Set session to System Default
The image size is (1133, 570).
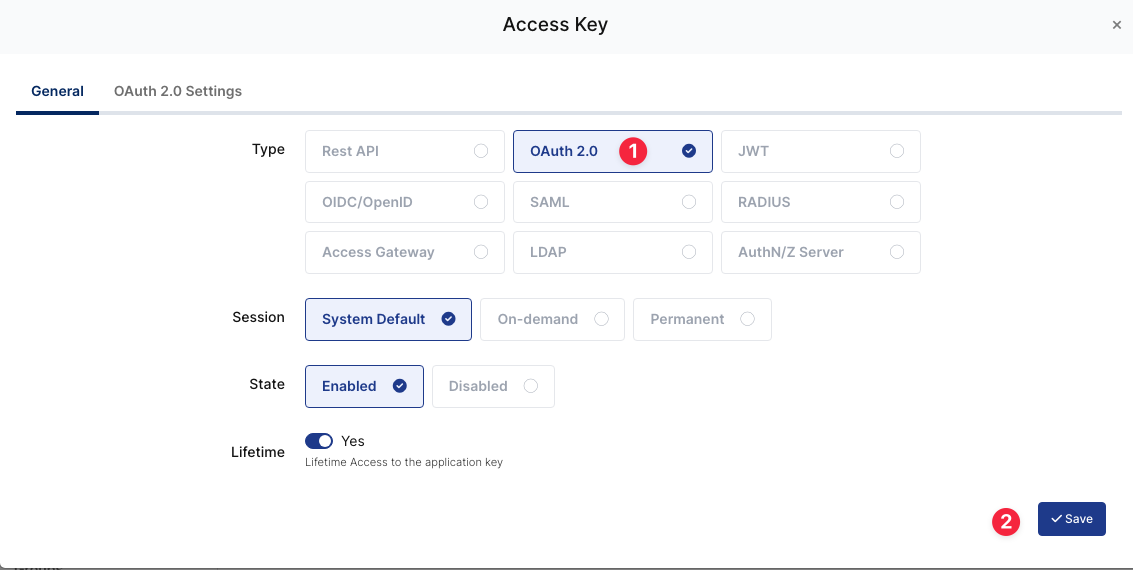click(x=387, y=319)
